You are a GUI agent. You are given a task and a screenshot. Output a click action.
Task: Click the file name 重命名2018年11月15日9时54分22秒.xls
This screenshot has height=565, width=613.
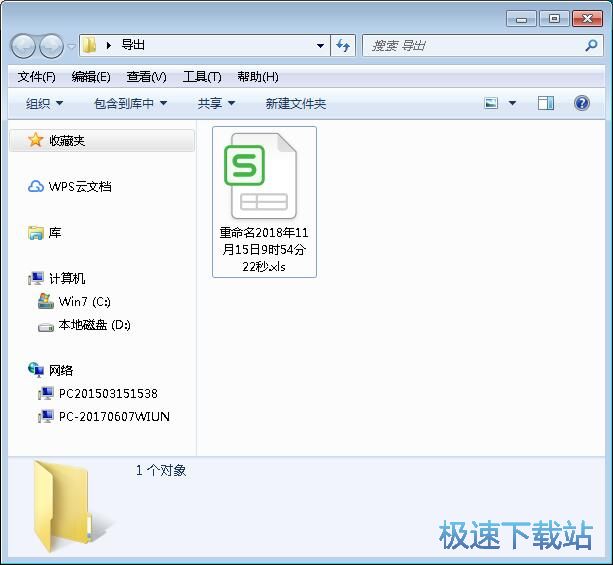click(264, 249)
